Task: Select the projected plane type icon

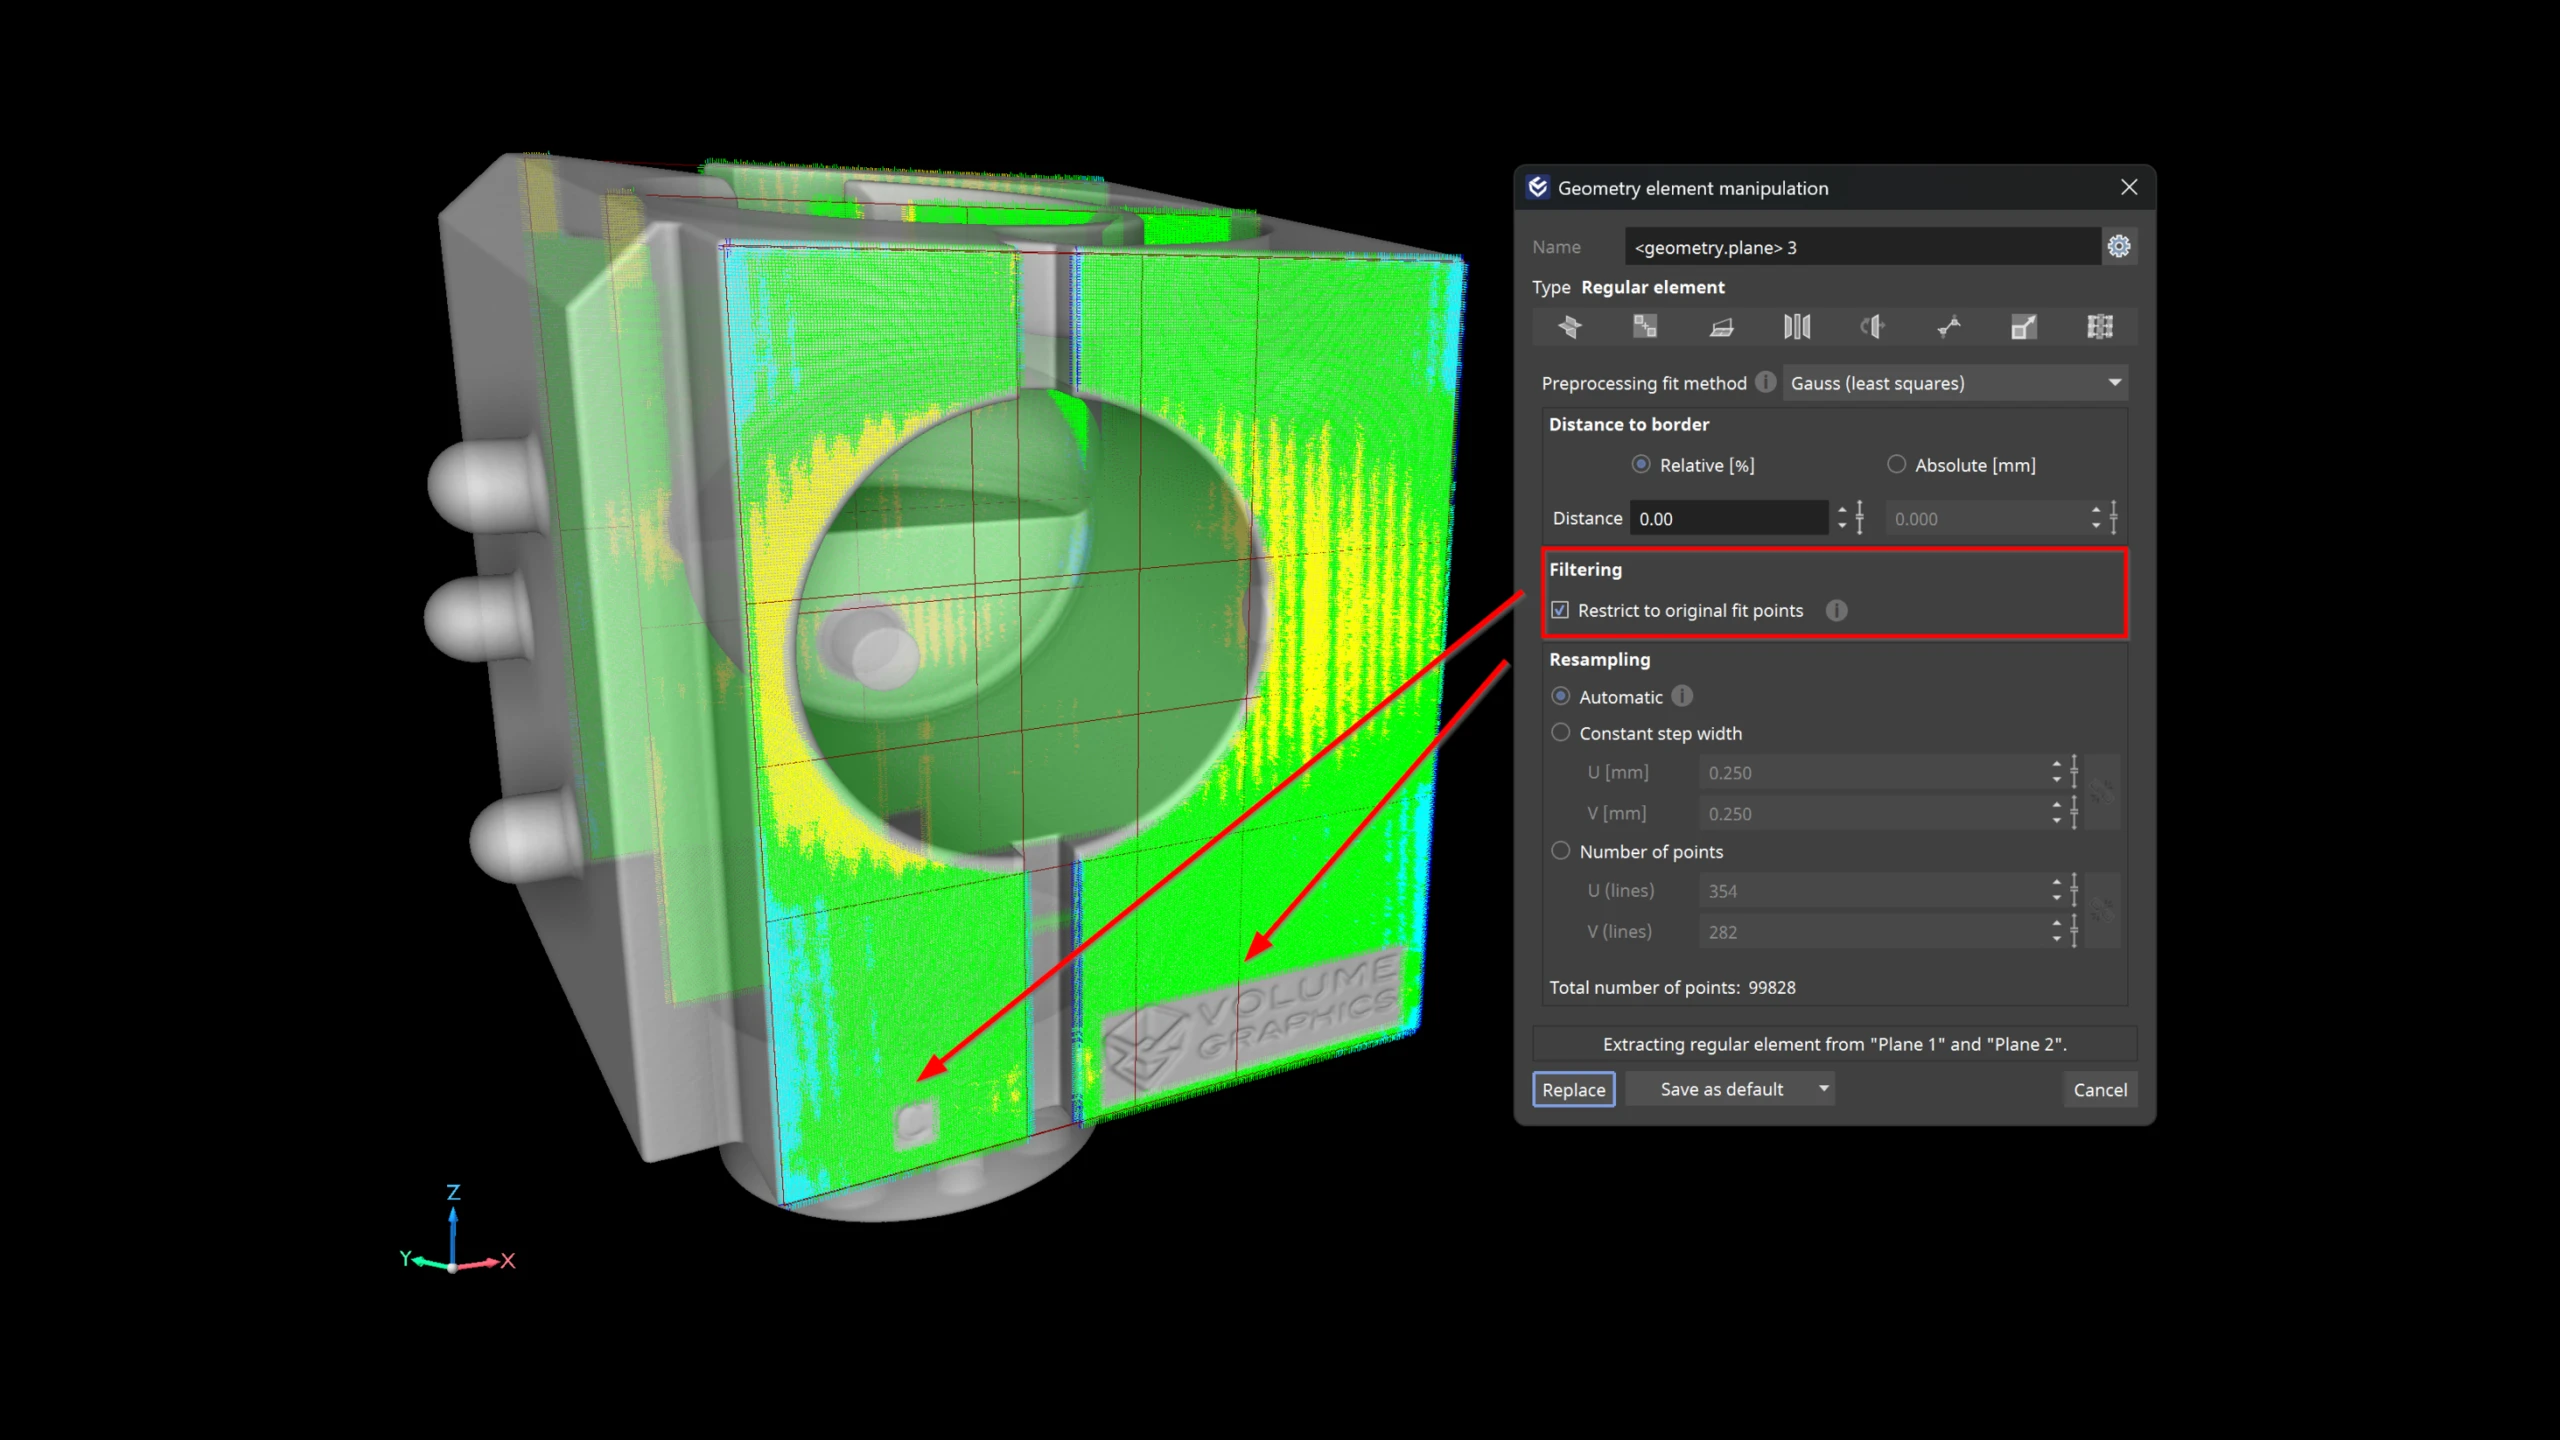Action: pos(1721,327)
